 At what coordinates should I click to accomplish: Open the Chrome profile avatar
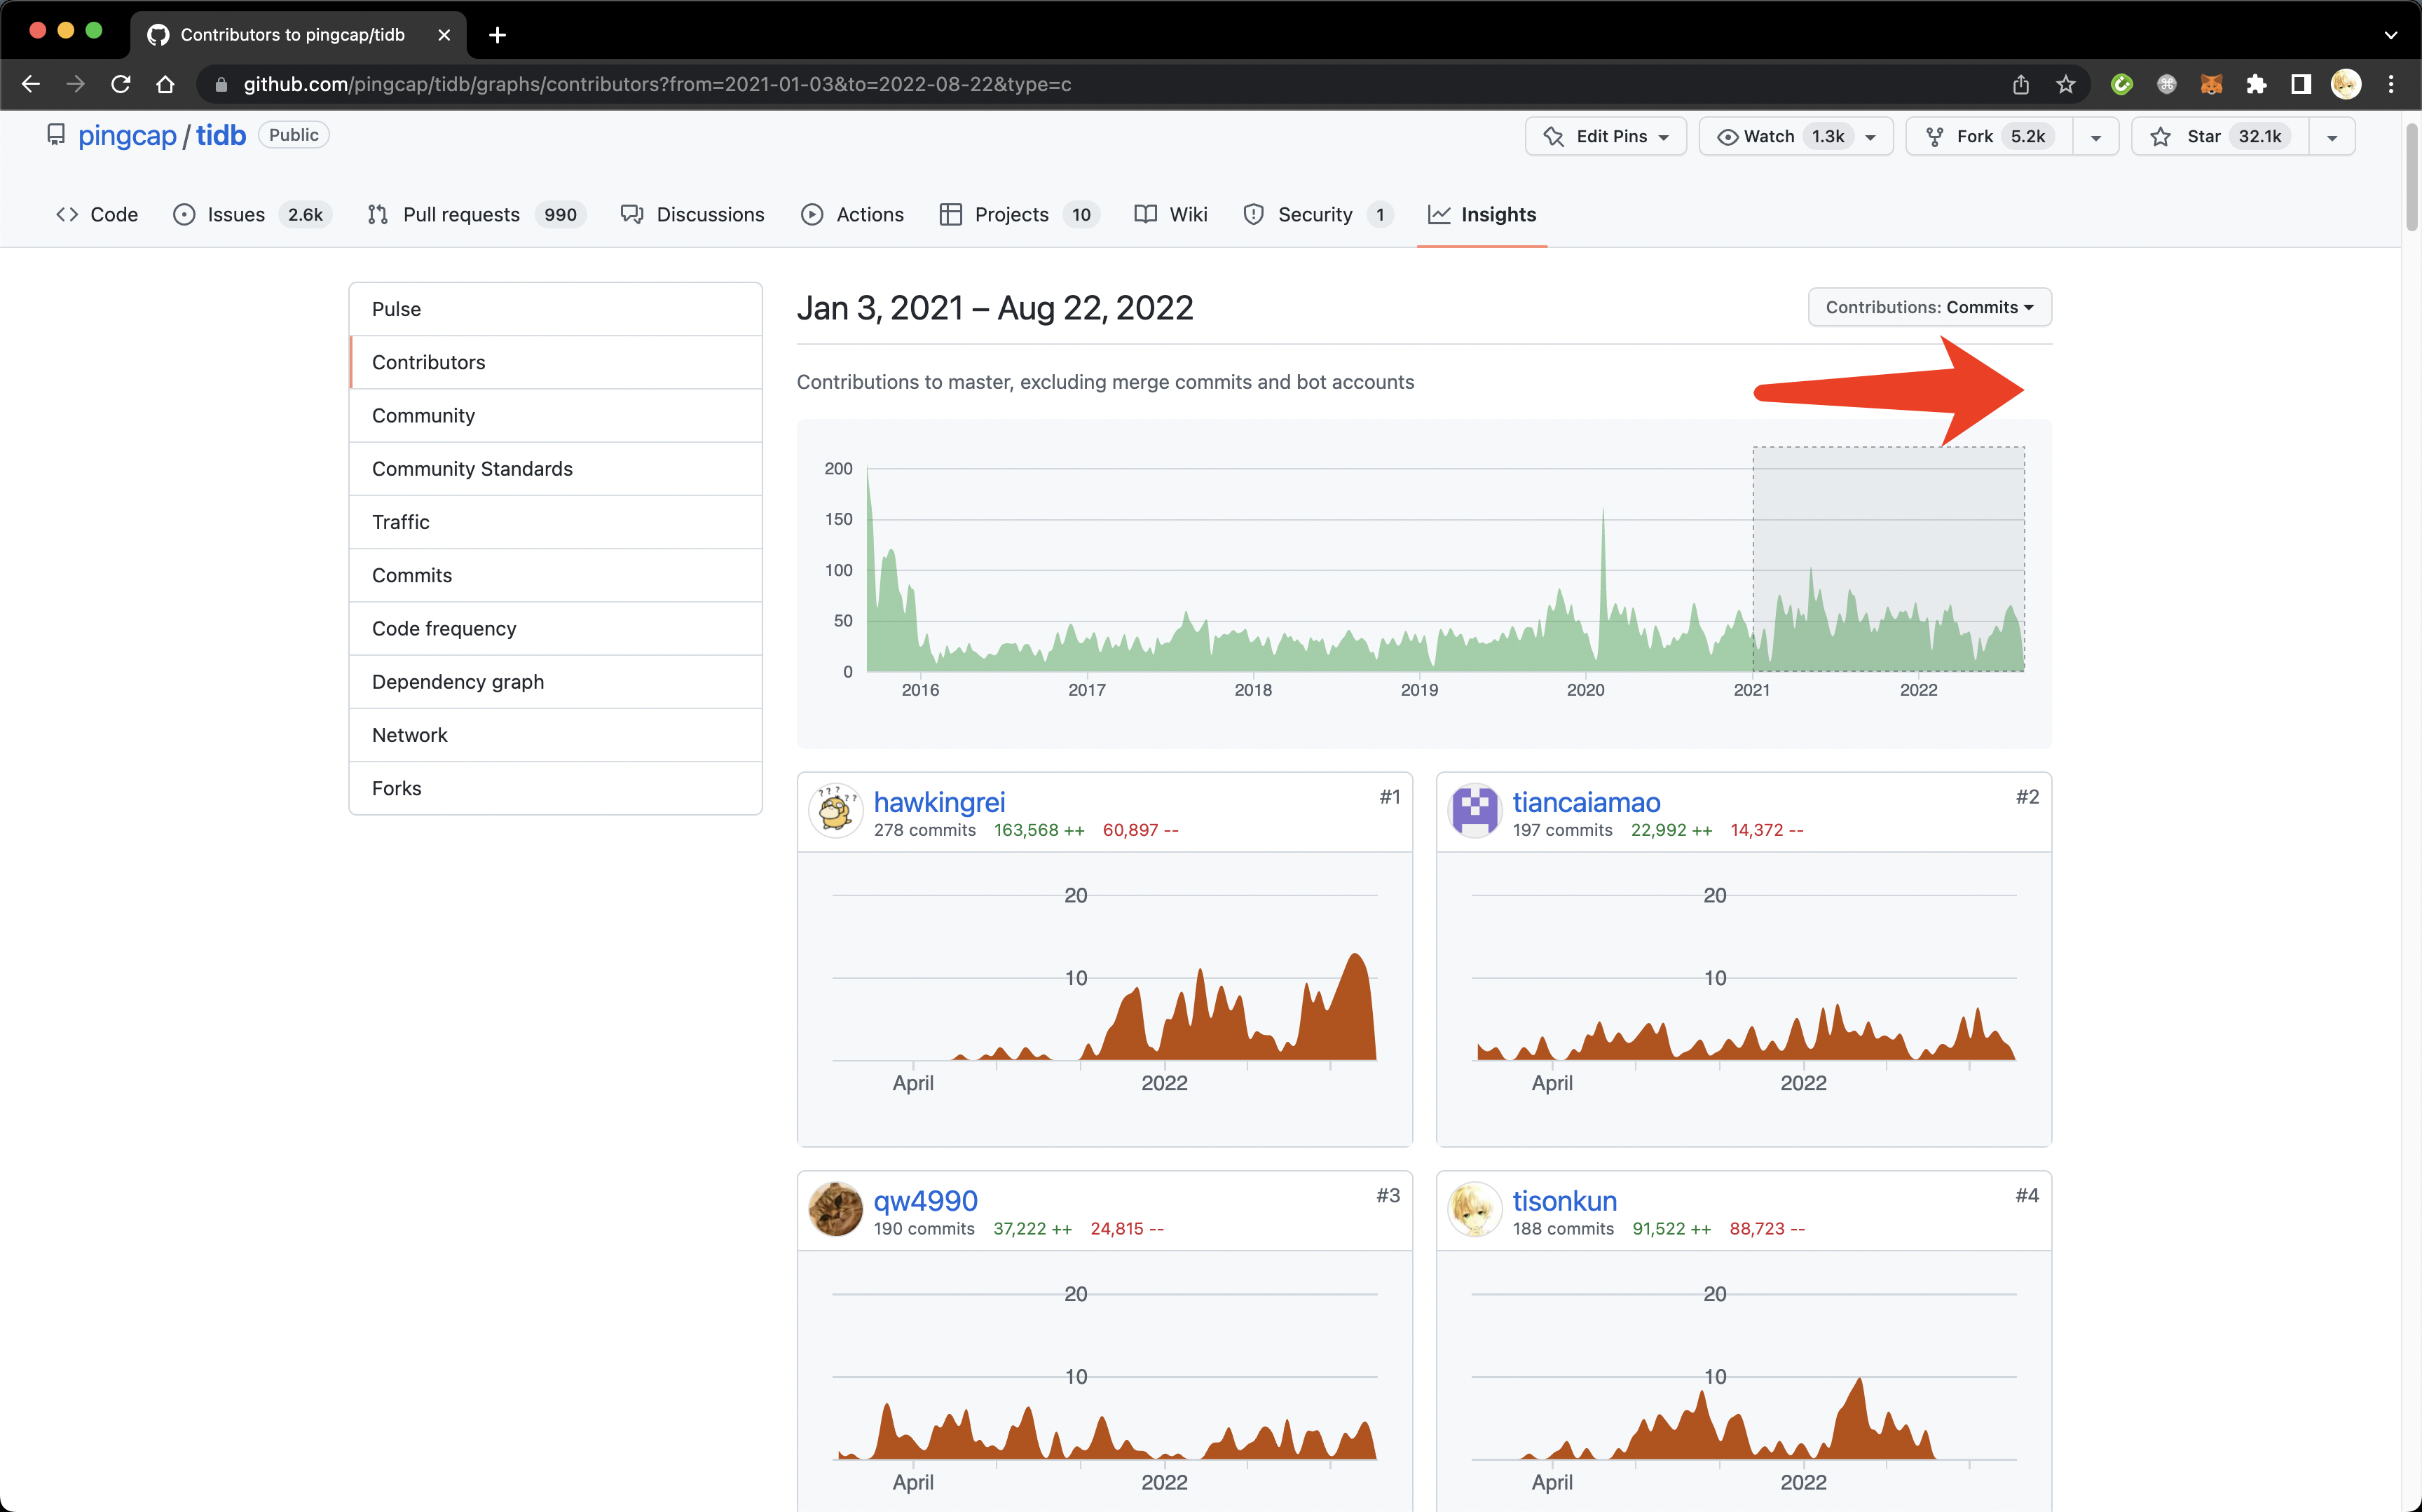coord(2346,84)
